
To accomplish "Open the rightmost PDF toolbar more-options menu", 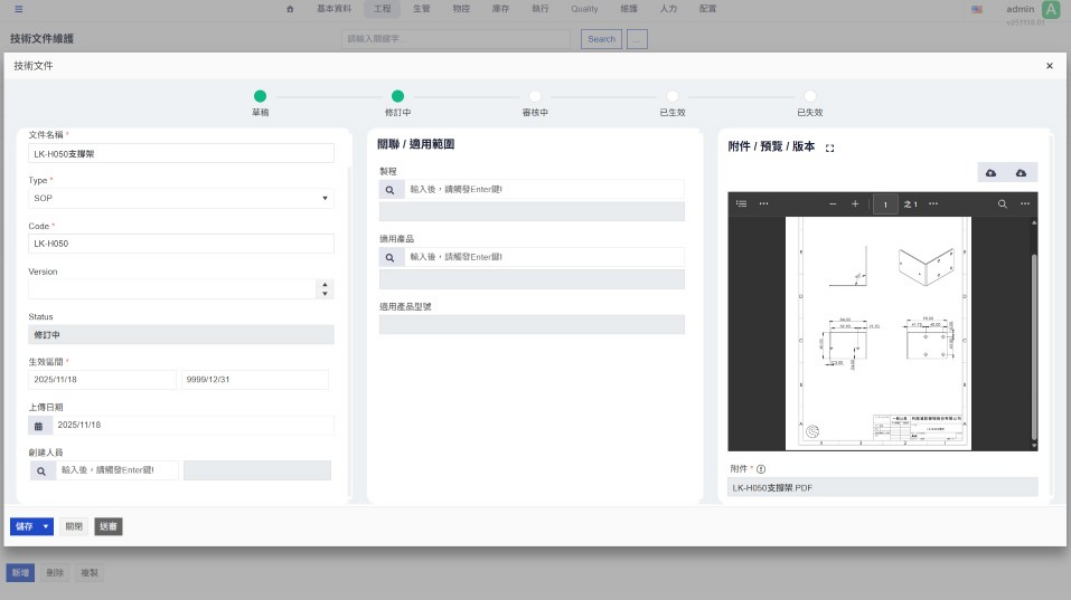I will 1025,204.
